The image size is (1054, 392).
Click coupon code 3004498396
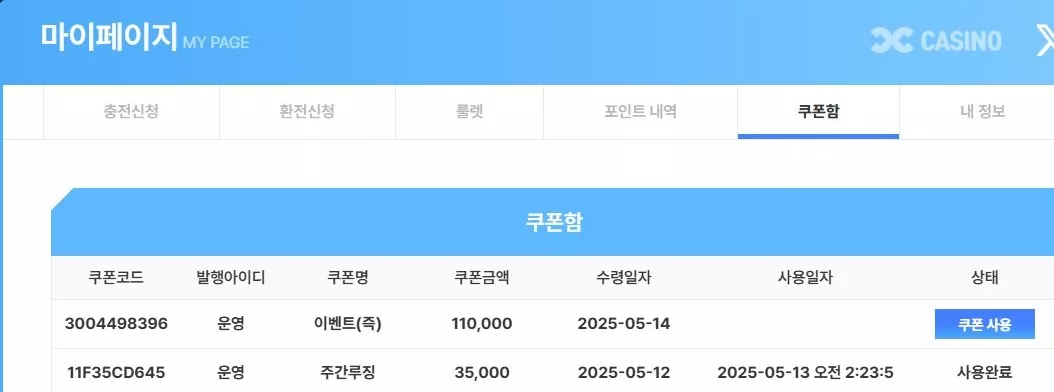[116, 324]
